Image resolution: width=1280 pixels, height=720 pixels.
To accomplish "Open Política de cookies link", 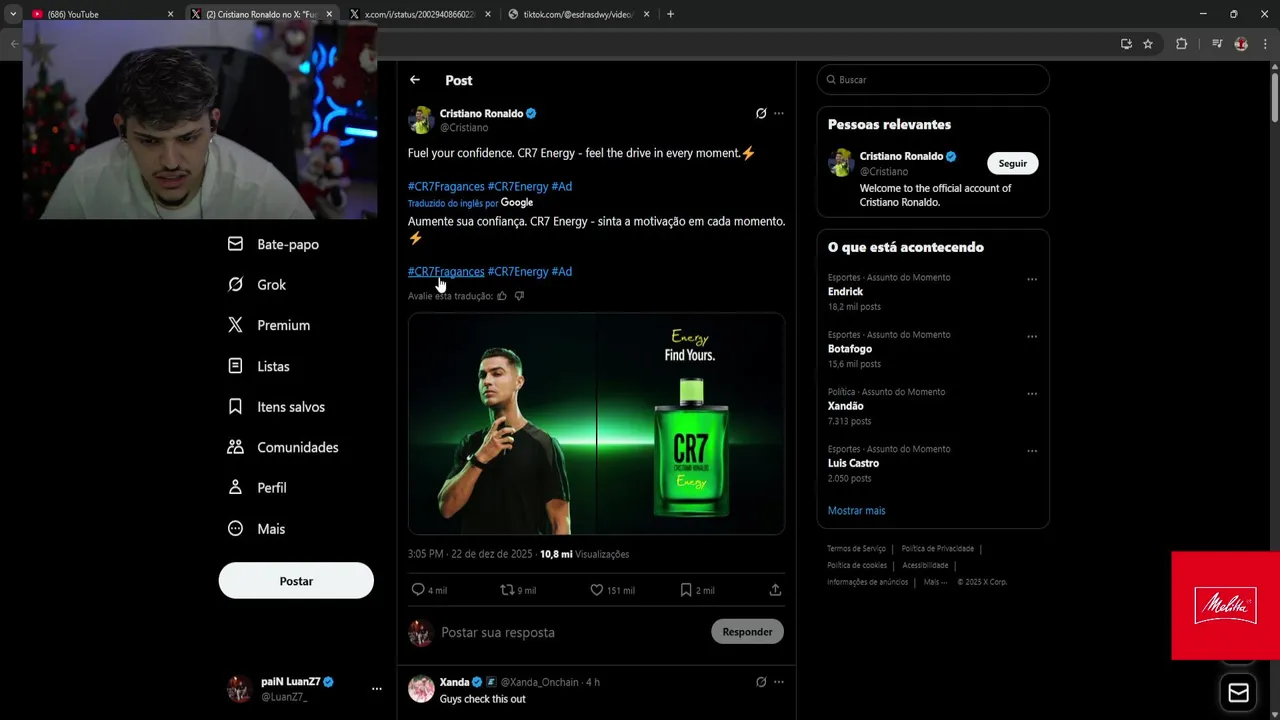I will coord(857,566).
